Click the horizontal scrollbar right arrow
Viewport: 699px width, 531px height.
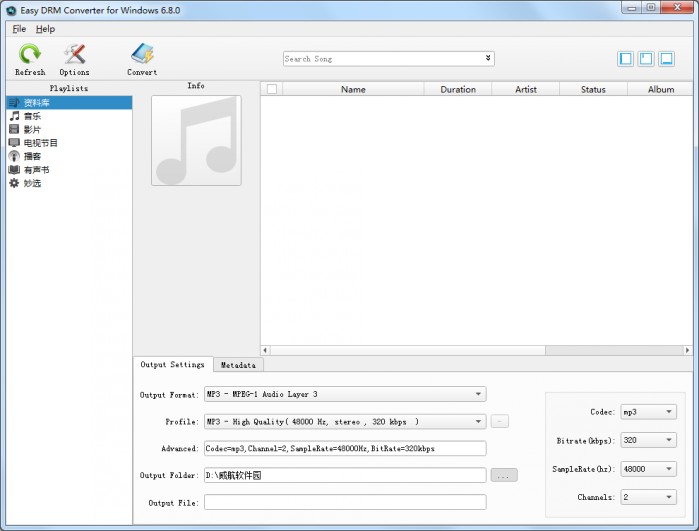(687, 350)
